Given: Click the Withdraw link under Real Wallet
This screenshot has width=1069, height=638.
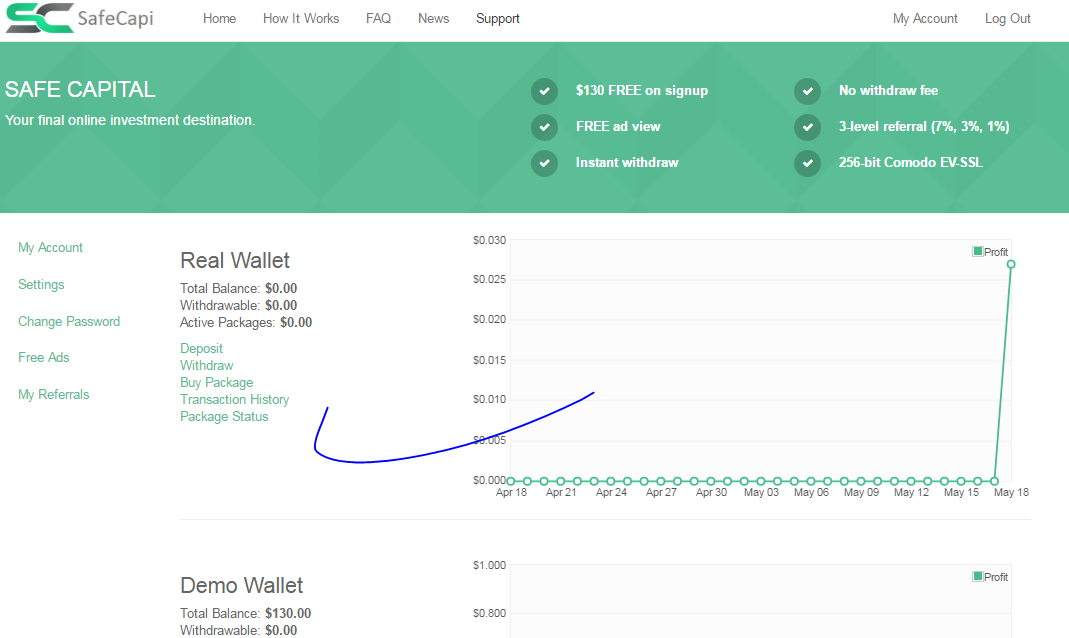Looking at the screenshot, I should [206, 366].
